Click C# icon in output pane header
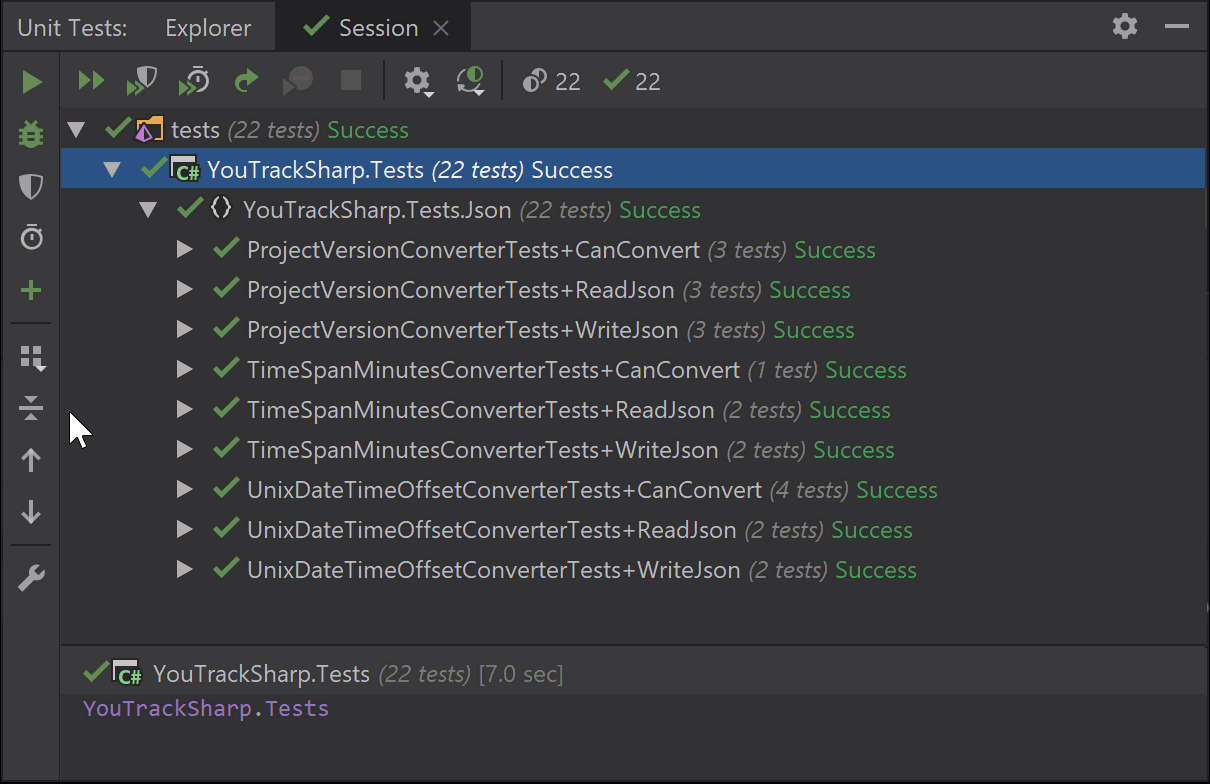This screenshot has width=1210, height=784. (x=127, y=673)
